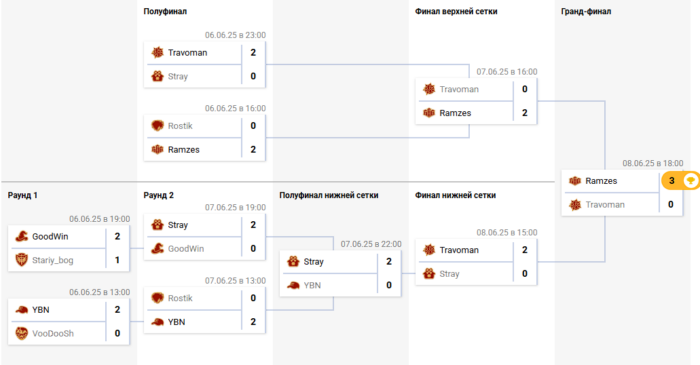Viewport: 700px width, 365px height.
Task: Click Stariy_bog's shield avatar in Round 1
Action: [21, 260]
